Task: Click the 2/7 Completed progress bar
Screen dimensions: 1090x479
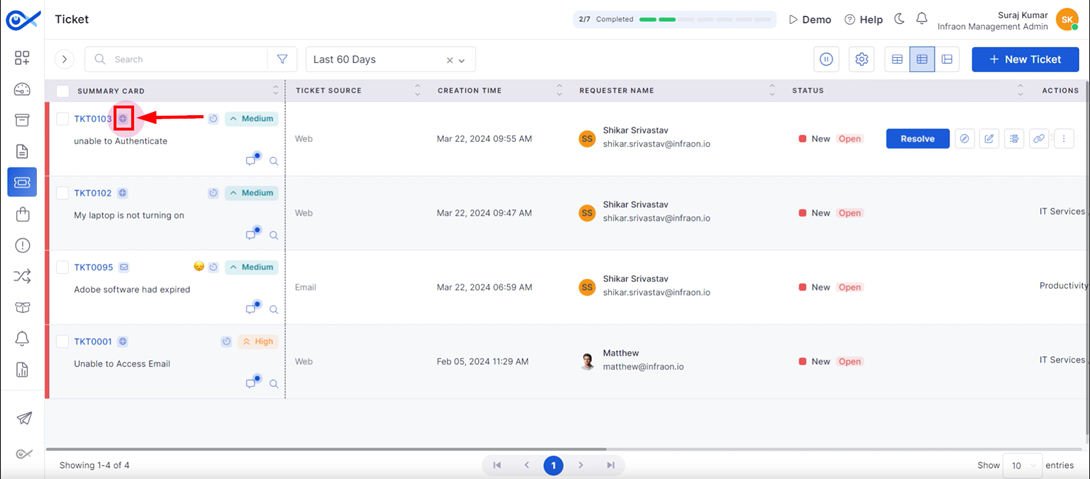Action: (674, 19)
